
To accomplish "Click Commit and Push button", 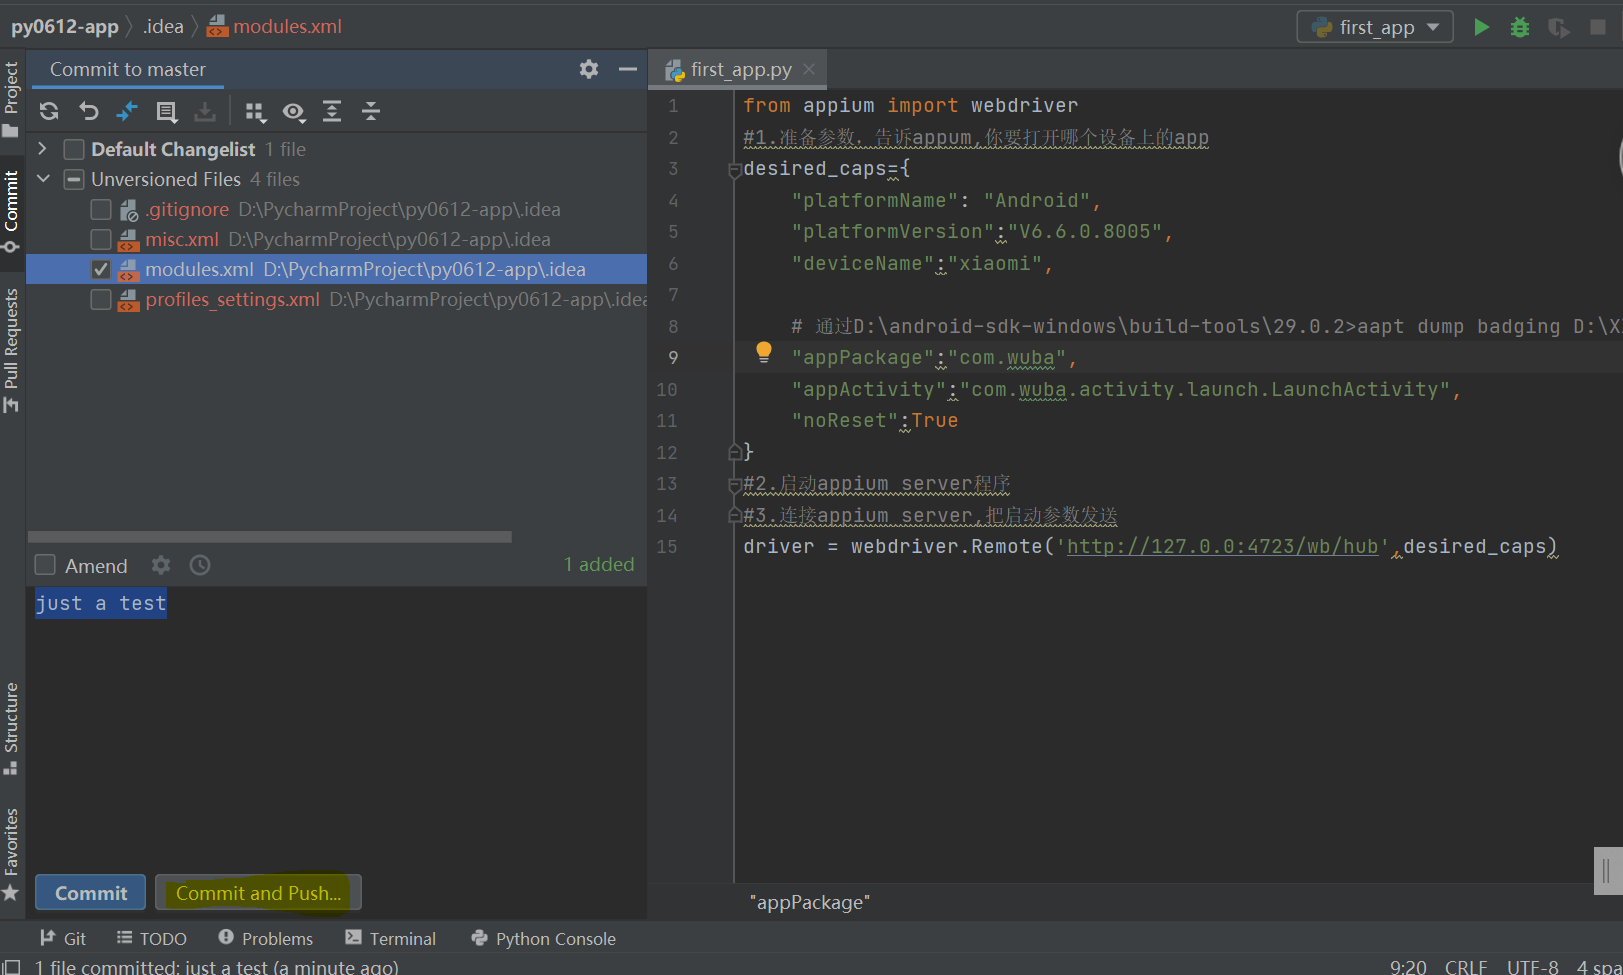I will pos(258,893).
